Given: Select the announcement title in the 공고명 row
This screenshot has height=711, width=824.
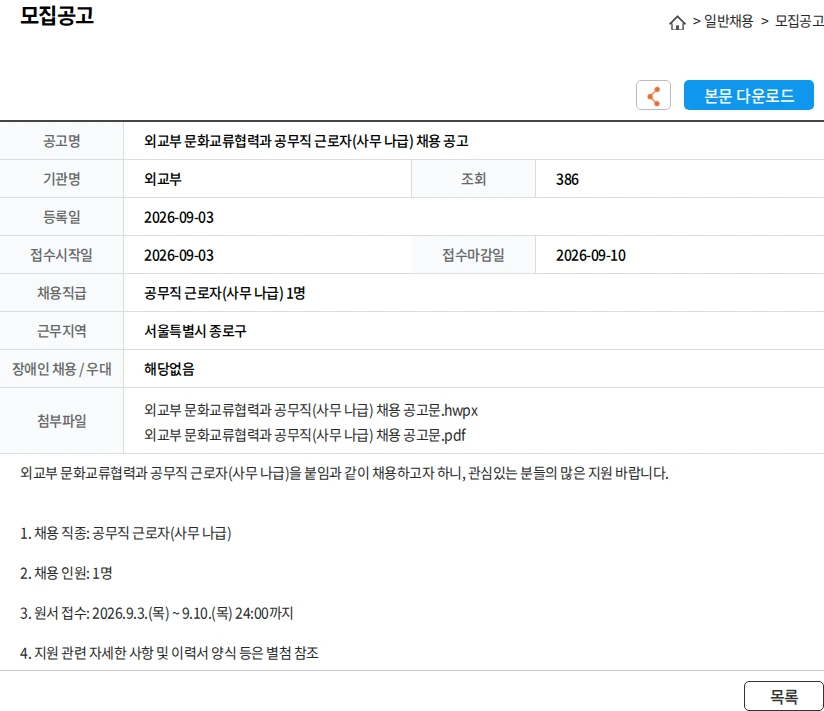Looking at the screenshot, I should (306, 141).
